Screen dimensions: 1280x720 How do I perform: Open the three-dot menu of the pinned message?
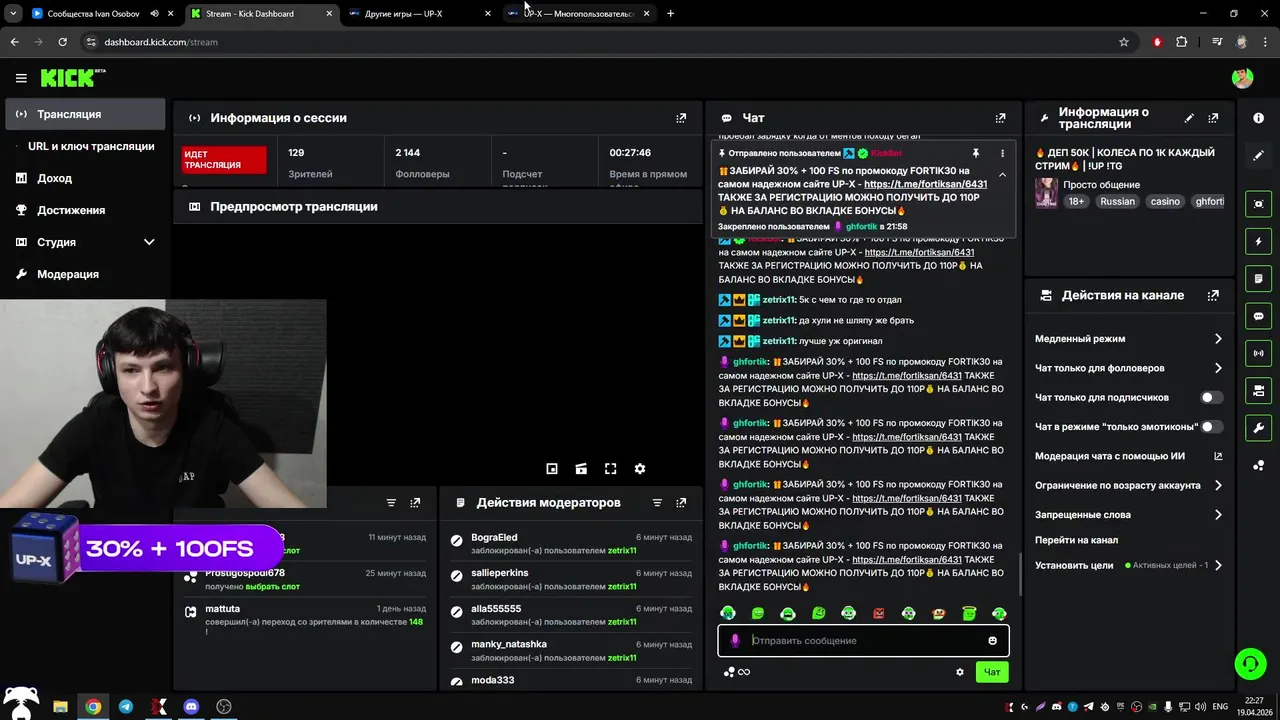point(1002,153)
